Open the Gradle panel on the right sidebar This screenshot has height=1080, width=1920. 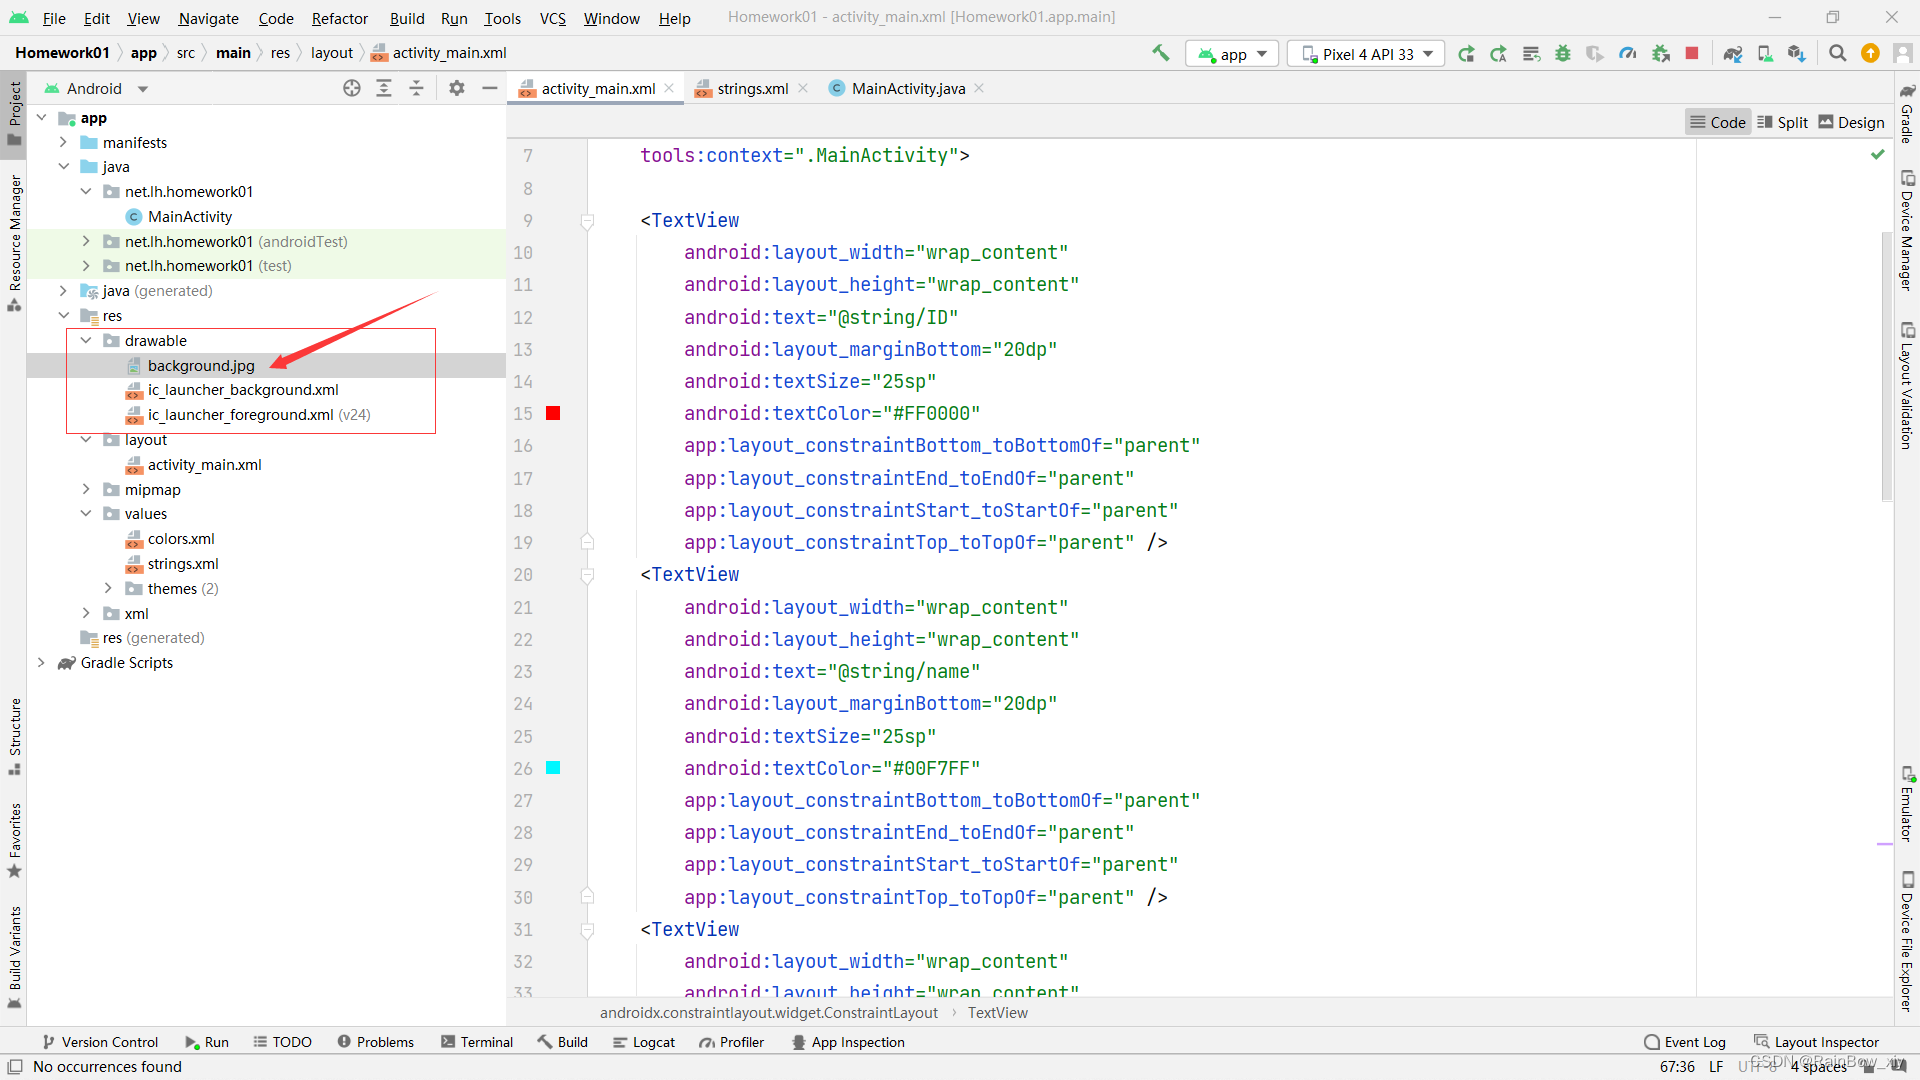(1908, 115)
